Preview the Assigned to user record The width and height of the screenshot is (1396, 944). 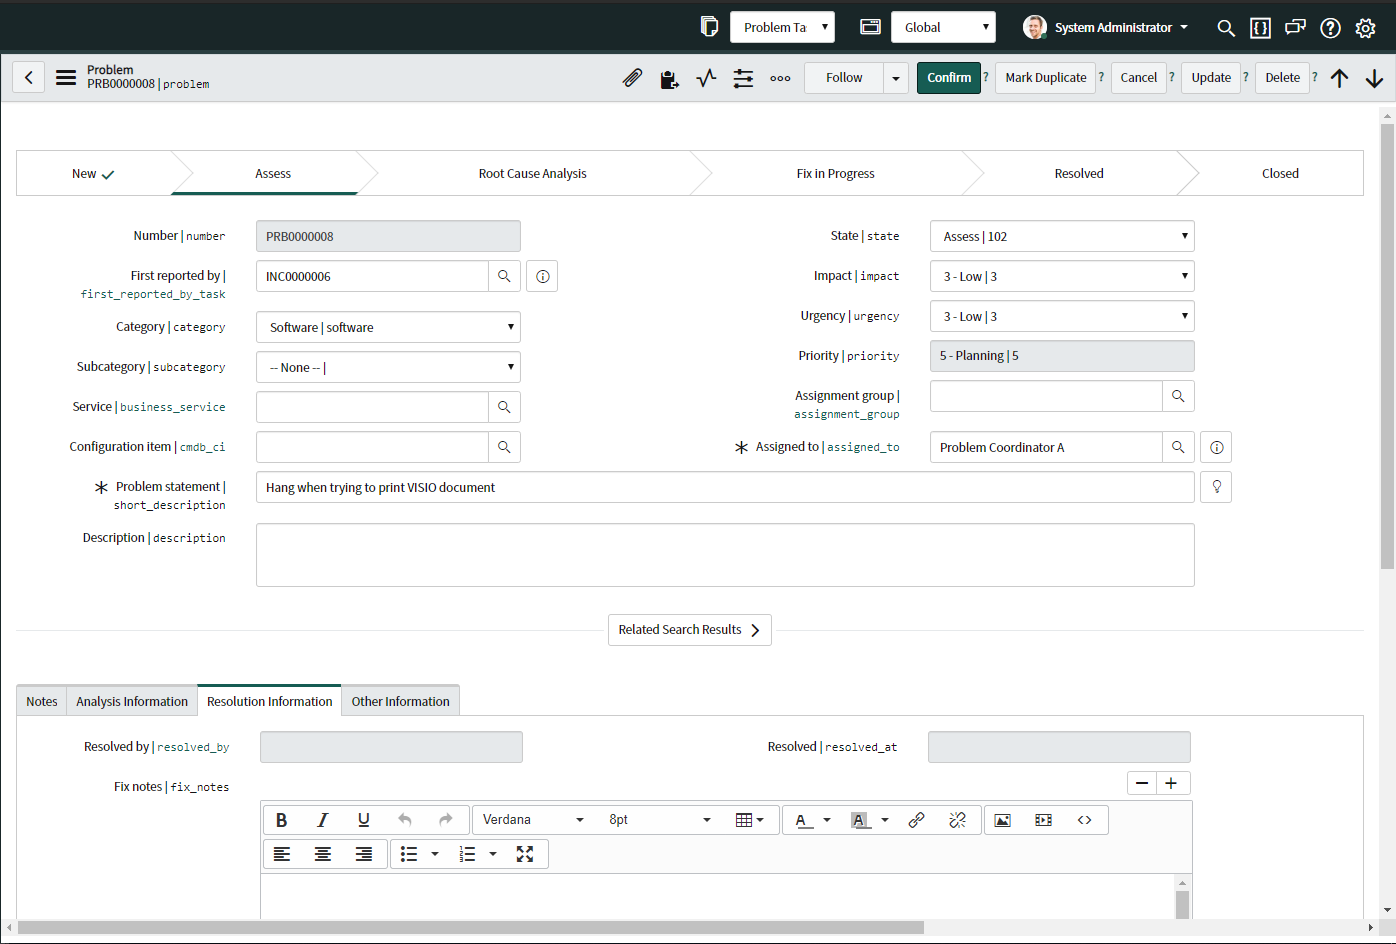[1216, 447]
